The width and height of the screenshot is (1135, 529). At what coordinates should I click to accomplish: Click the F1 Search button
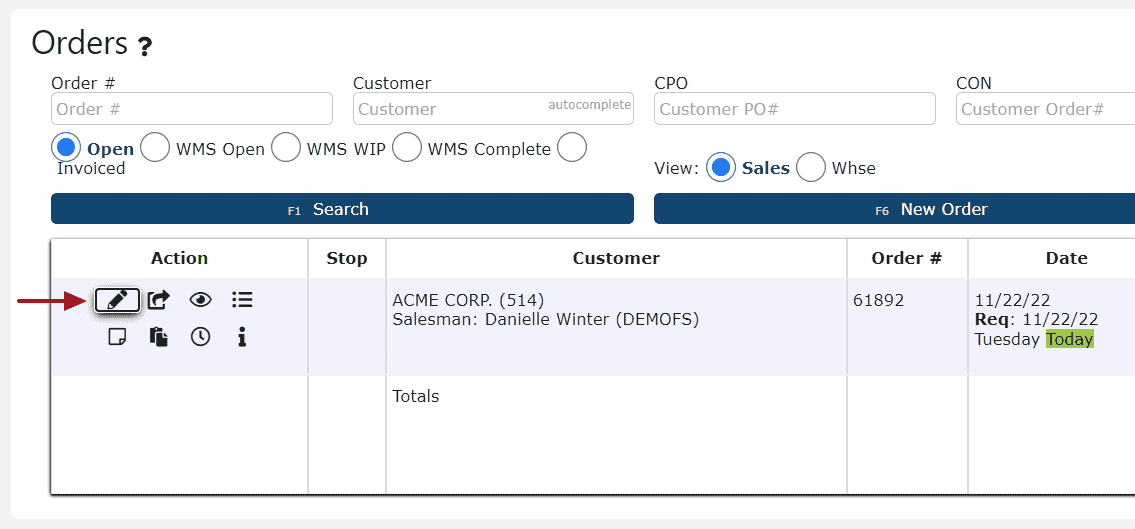(x=342, y=208)
